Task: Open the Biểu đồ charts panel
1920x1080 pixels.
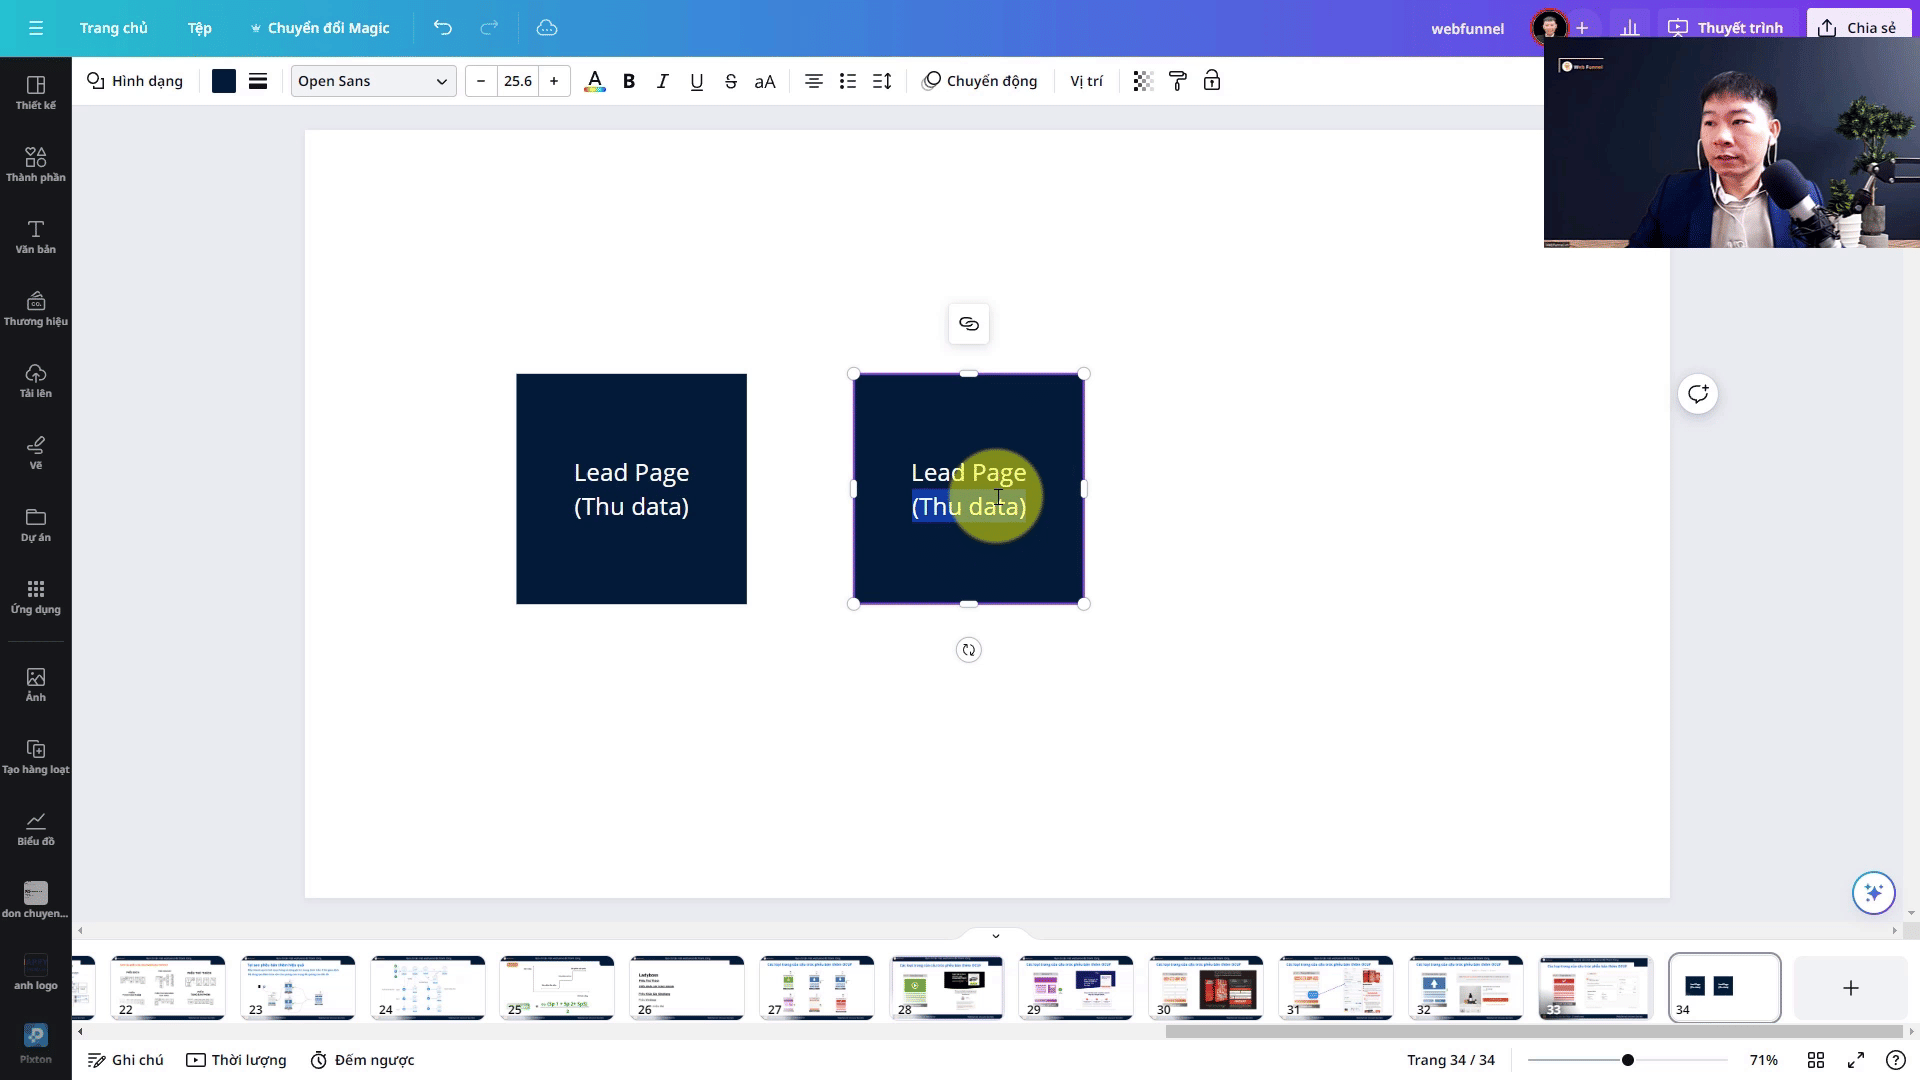Action: coord(36,828)
